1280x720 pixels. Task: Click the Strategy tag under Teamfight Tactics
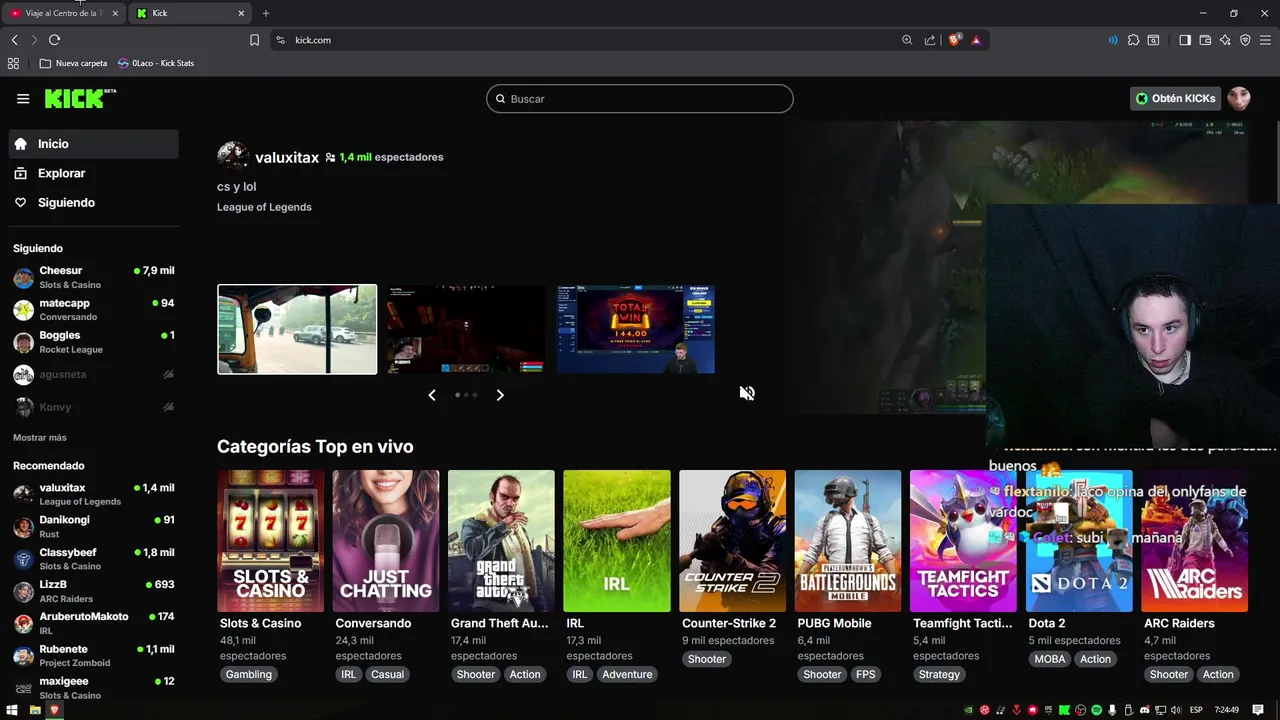(x=939, y=674)
